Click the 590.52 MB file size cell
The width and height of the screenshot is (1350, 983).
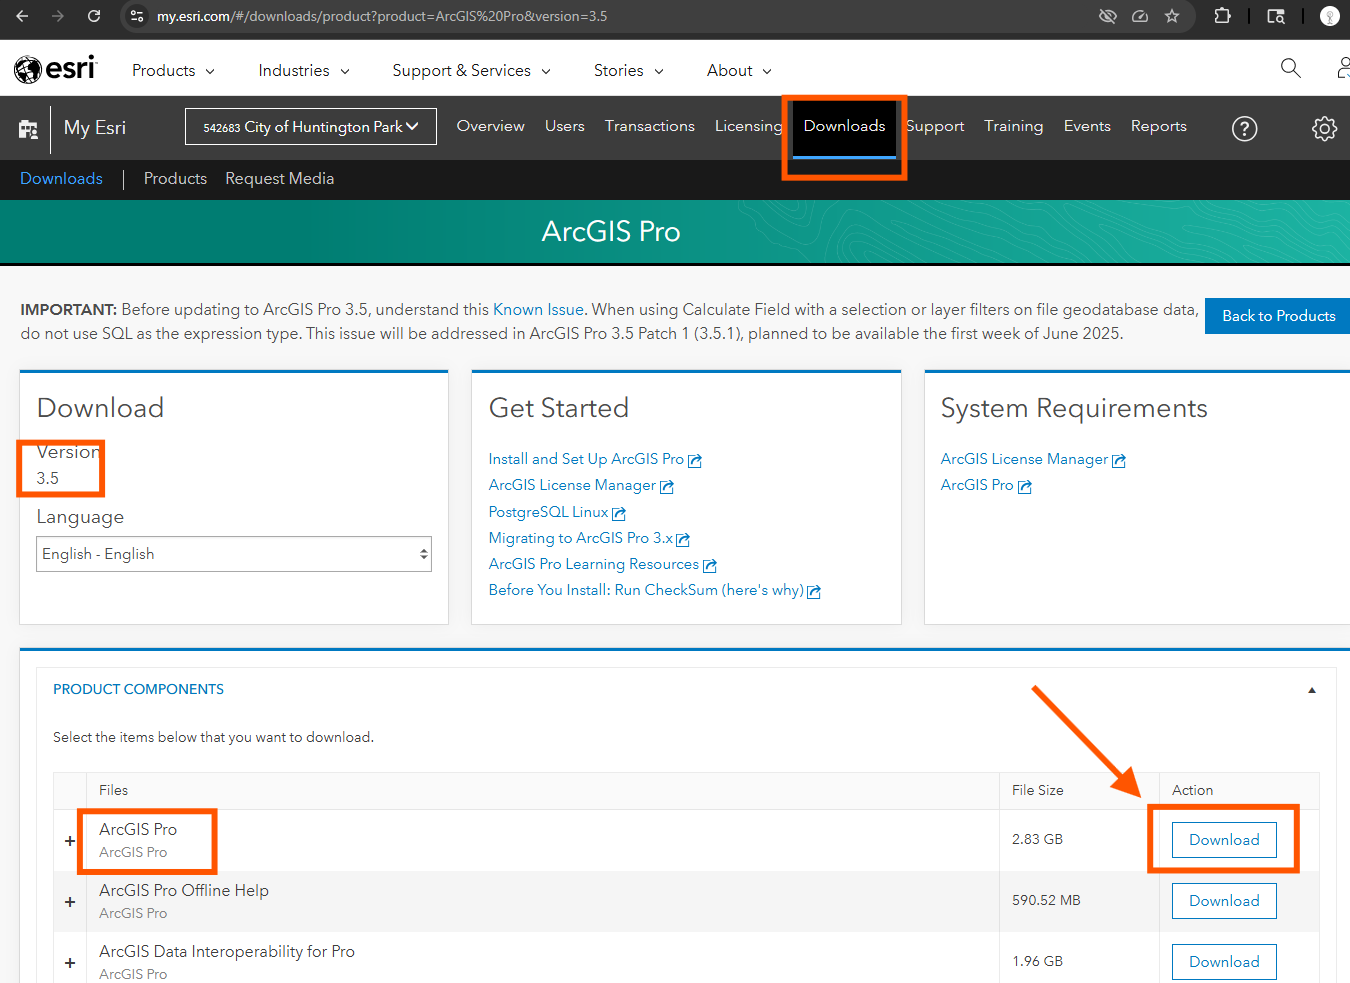pyautogui.click(x=1046, y=900)
